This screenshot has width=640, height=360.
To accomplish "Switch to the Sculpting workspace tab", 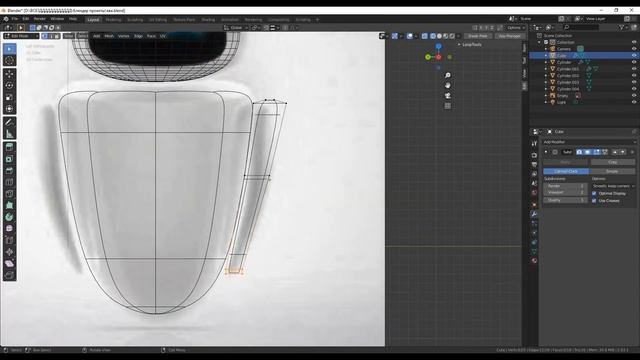I will (x=135, y=20).
